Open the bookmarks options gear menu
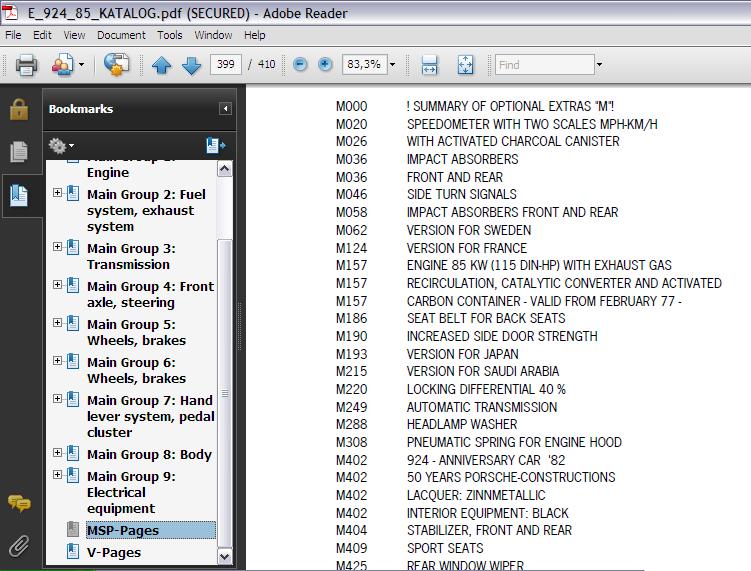The width and height of the screenshot is (751, 571). pyautogui.click(x=61, y=146)
